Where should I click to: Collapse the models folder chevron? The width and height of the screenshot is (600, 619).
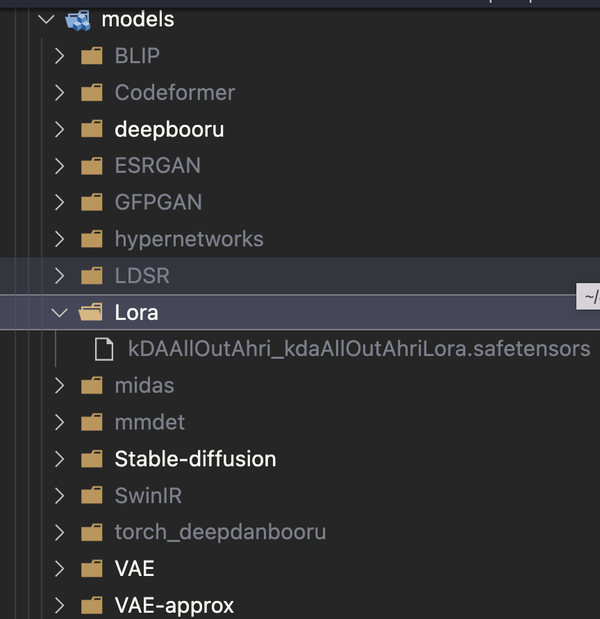(x=45, y=19)
